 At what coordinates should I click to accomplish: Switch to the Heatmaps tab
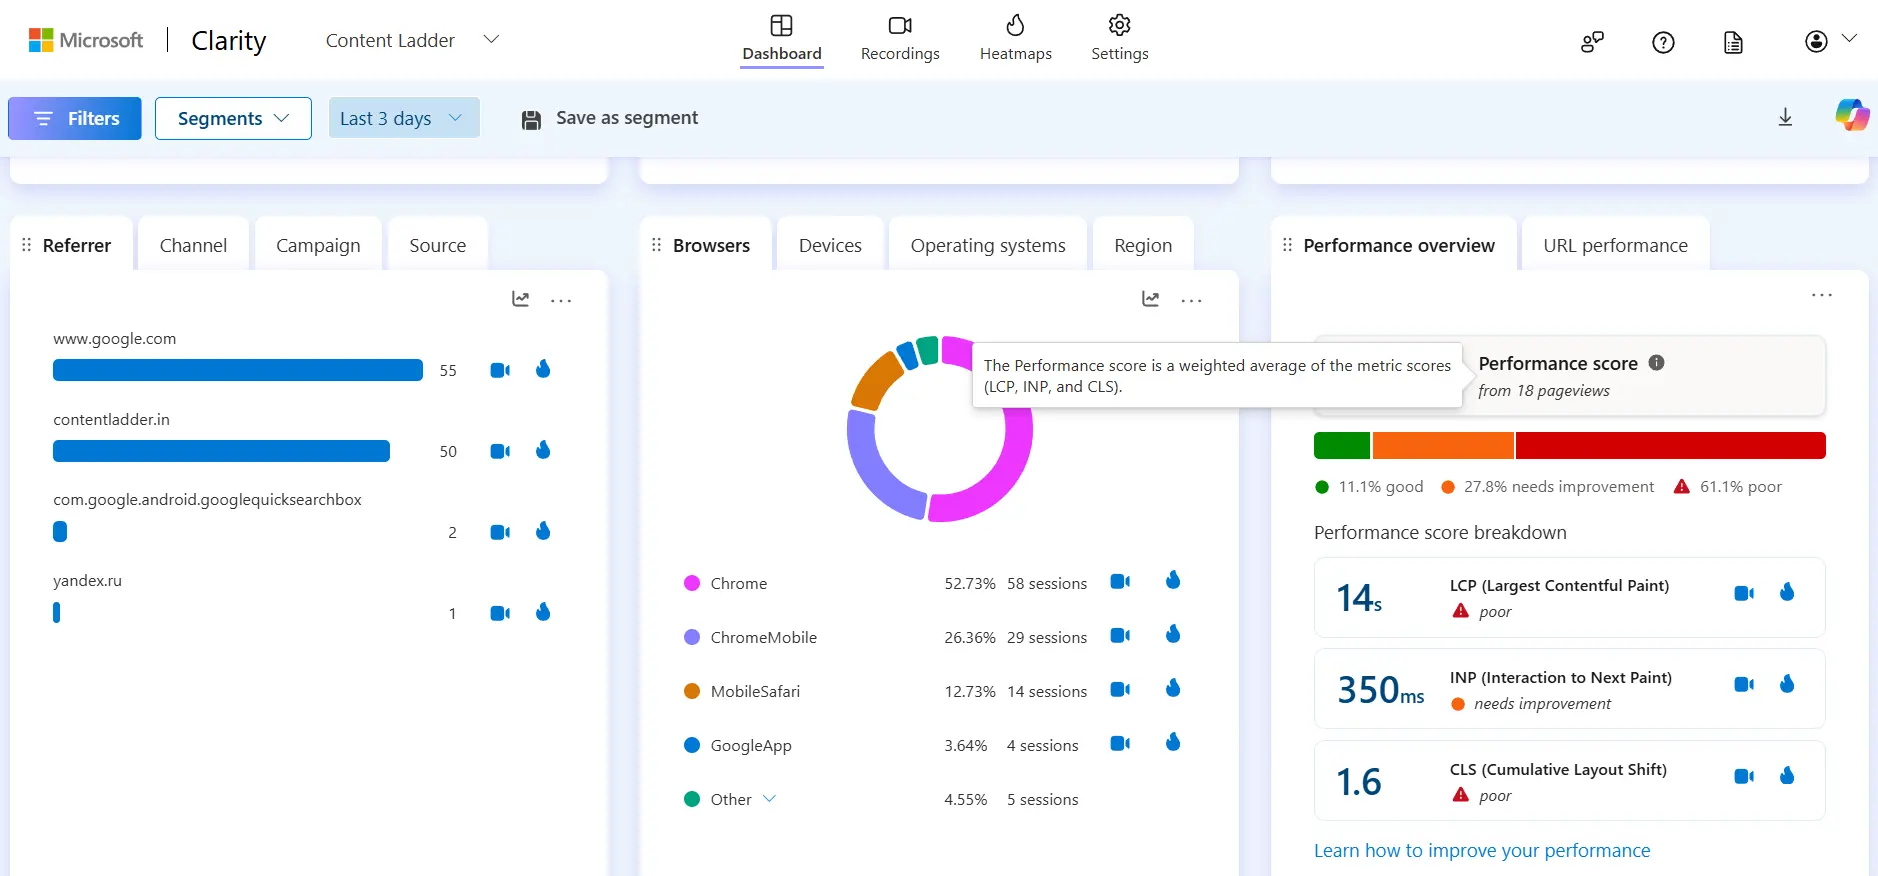1015,38
